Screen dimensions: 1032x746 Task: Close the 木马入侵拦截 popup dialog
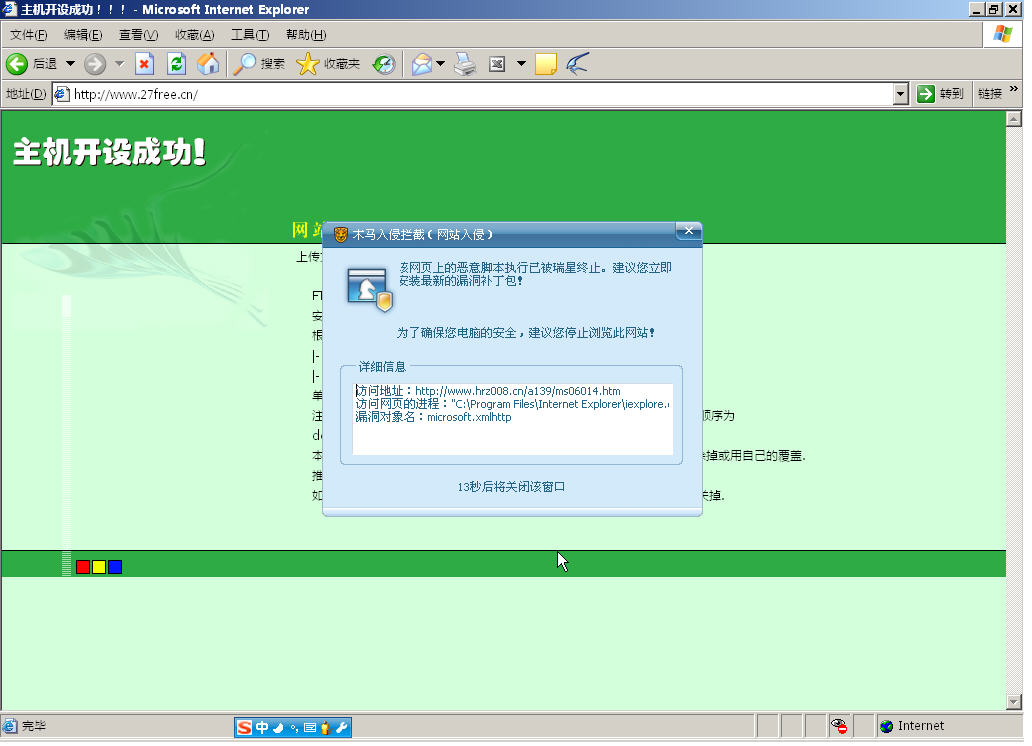point(688,230)
